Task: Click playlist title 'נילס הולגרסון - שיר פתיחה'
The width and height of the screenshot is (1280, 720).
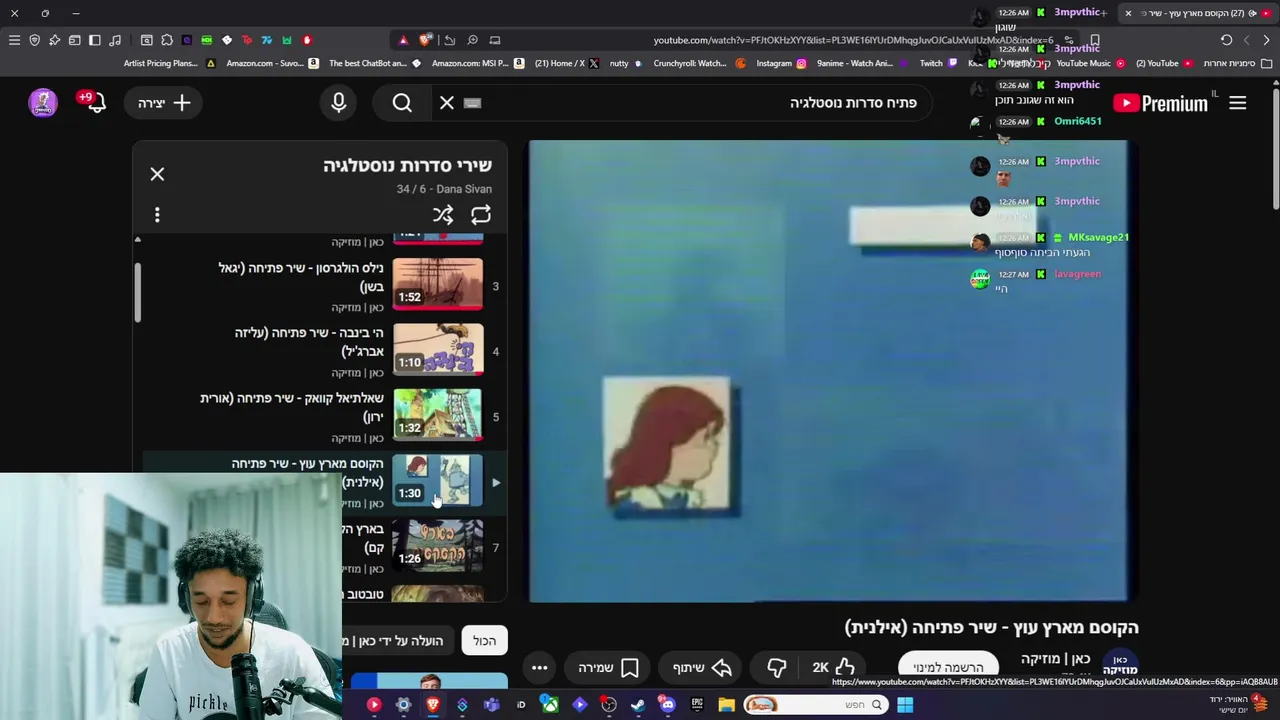Action: tap(301, 277)
